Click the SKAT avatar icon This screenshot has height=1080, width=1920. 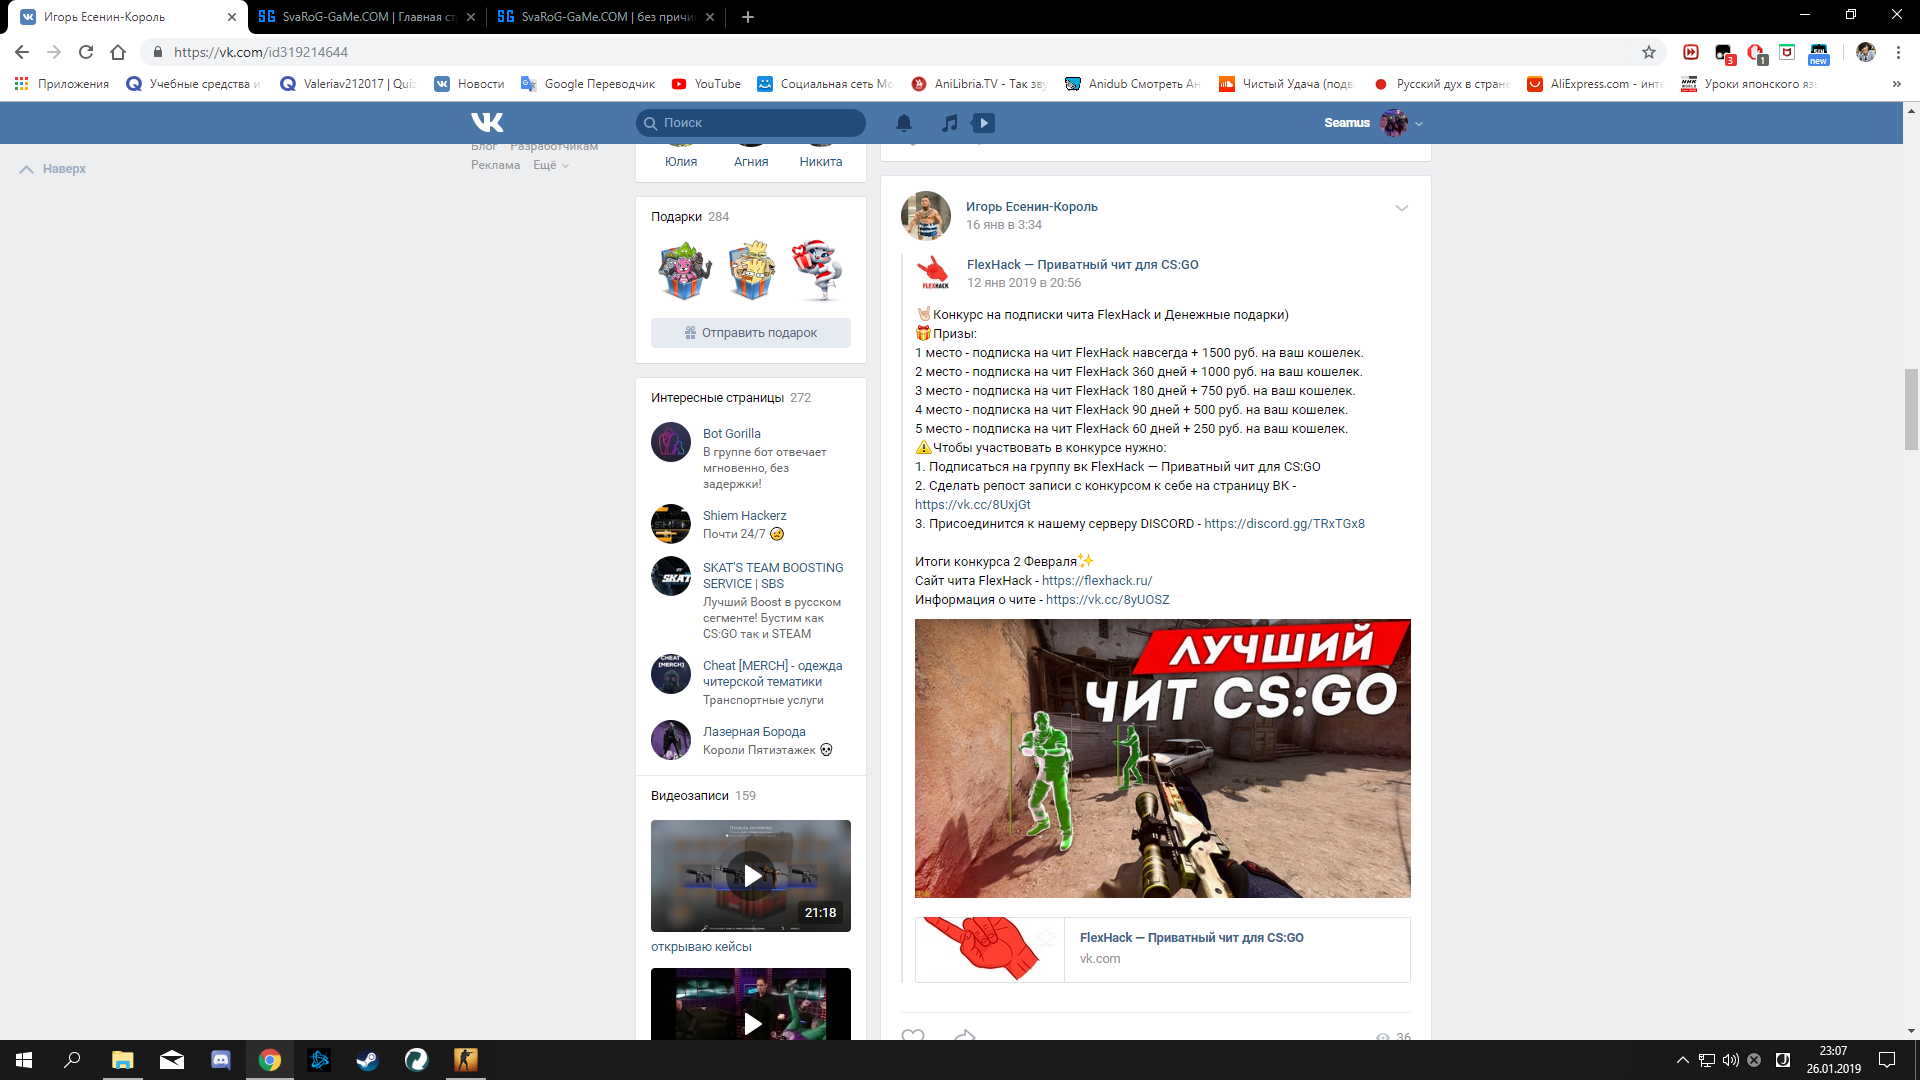(x=671, y=576)
